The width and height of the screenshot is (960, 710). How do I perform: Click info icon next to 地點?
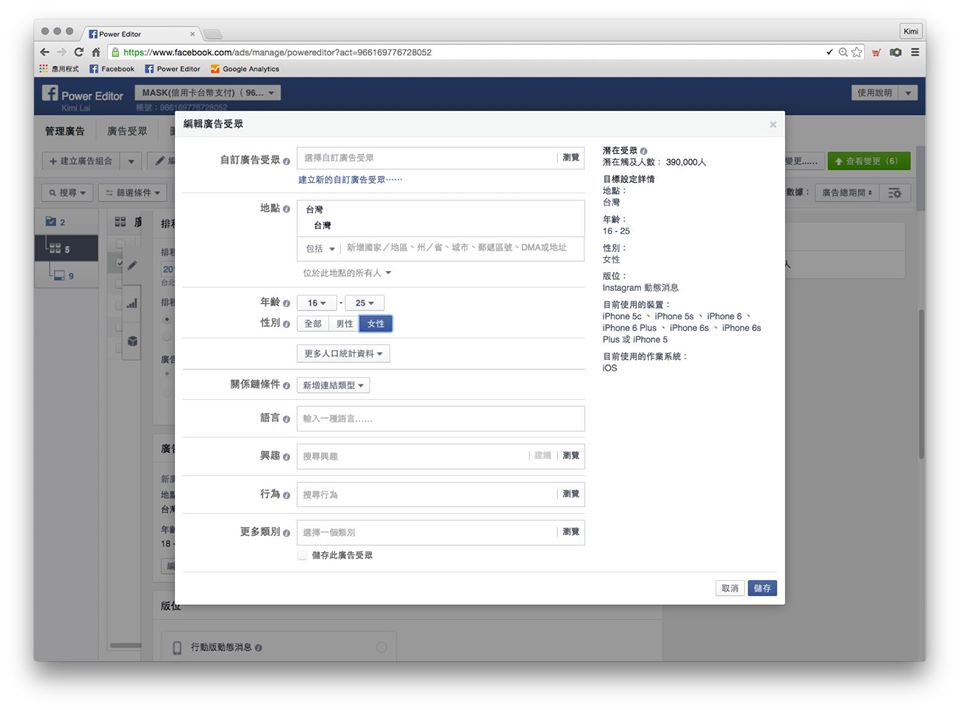(x=286, y=209)
